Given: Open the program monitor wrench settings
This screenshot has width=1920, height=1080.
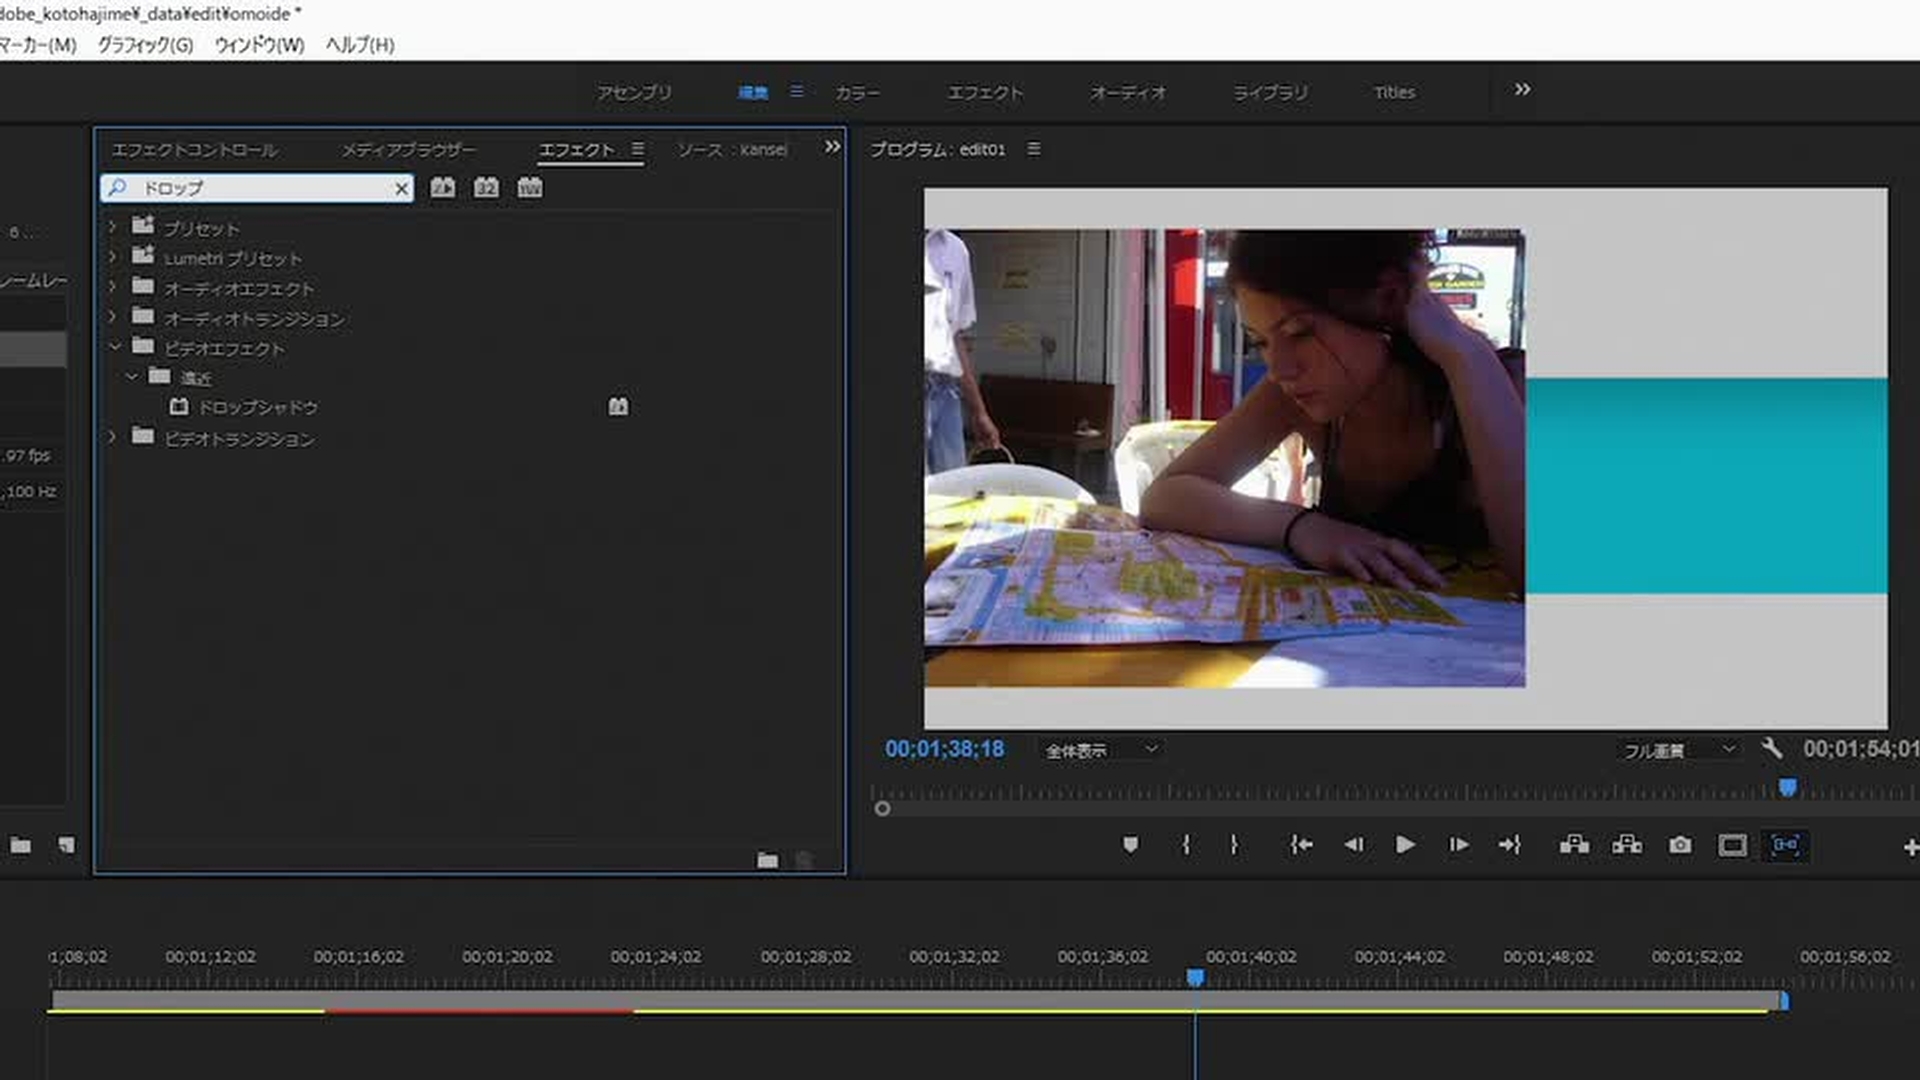Looking at the screenshot, I should point(1771,748).
